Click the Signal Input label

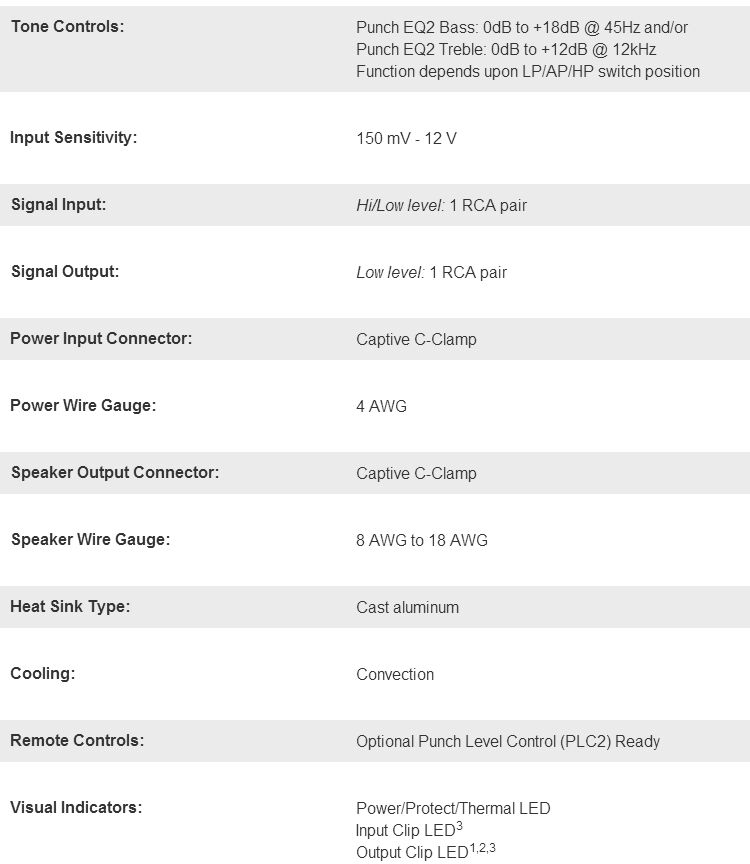(58, 205)
